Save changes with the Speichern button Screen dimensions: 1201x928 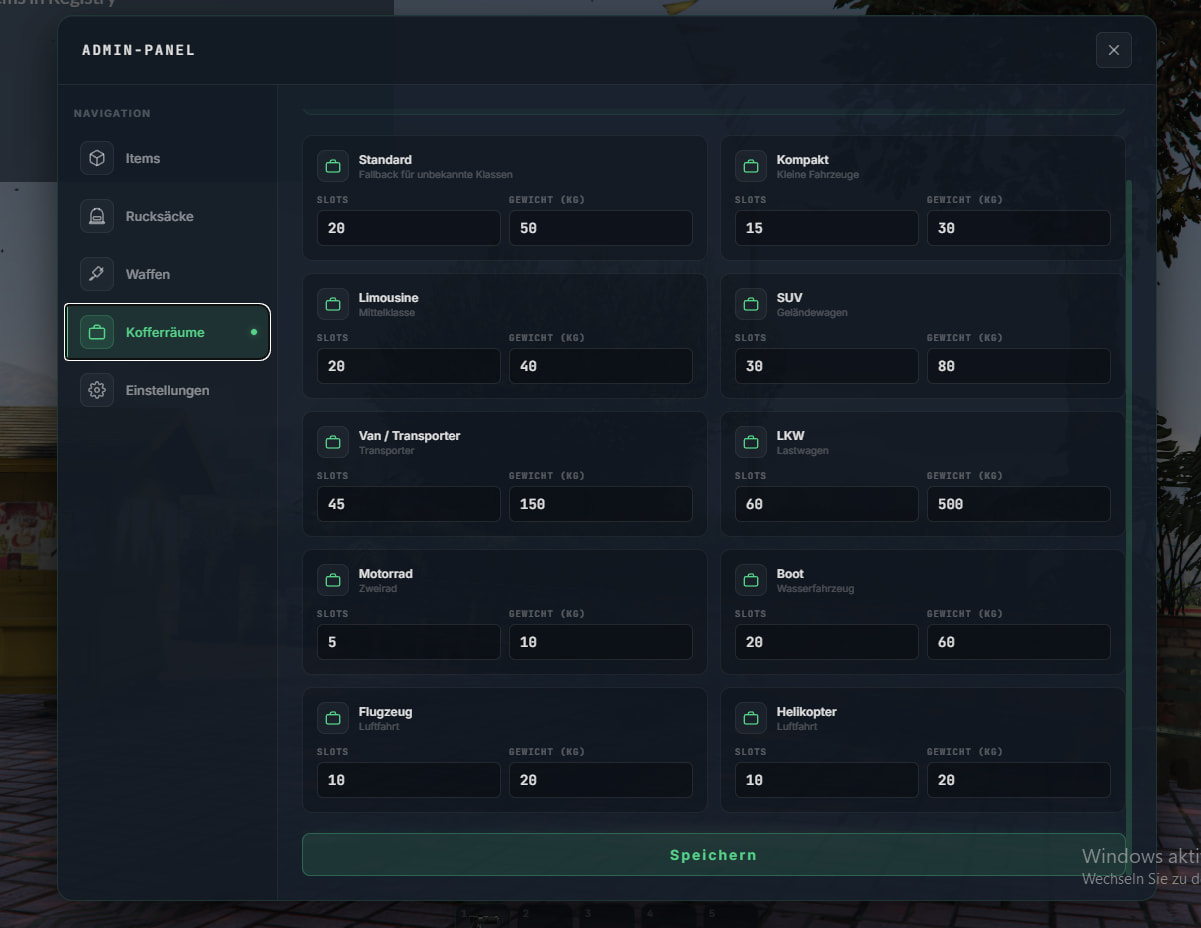click(713, 855)
